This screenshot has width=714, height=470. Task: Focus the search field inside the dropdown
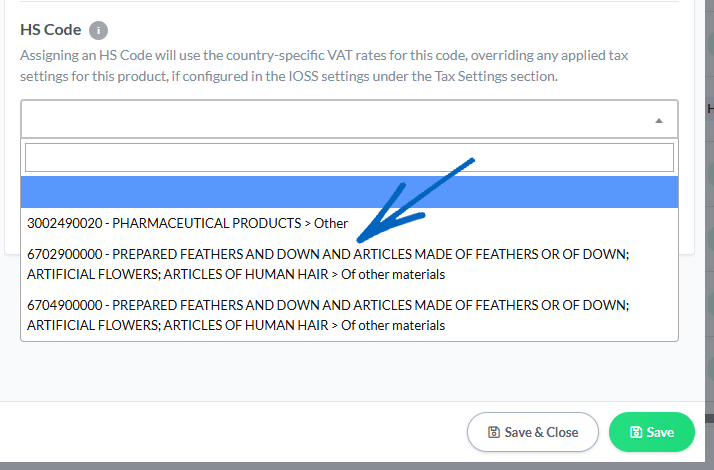(349, 158)
